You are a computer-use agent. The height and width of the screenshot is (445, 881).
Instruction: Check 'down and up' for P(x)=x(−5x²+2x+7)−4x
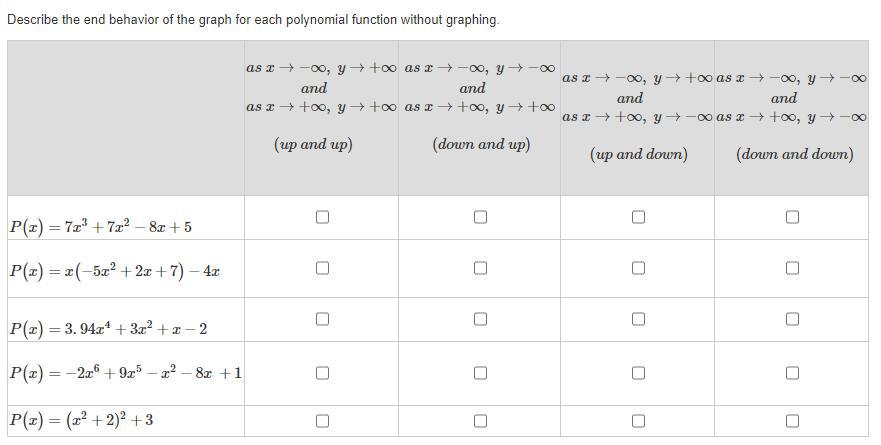pos(480,268)
